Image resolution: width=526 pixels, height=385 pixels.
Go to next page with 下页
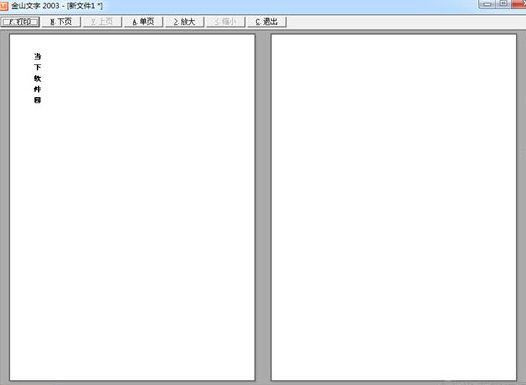click(x=61, y=22)
